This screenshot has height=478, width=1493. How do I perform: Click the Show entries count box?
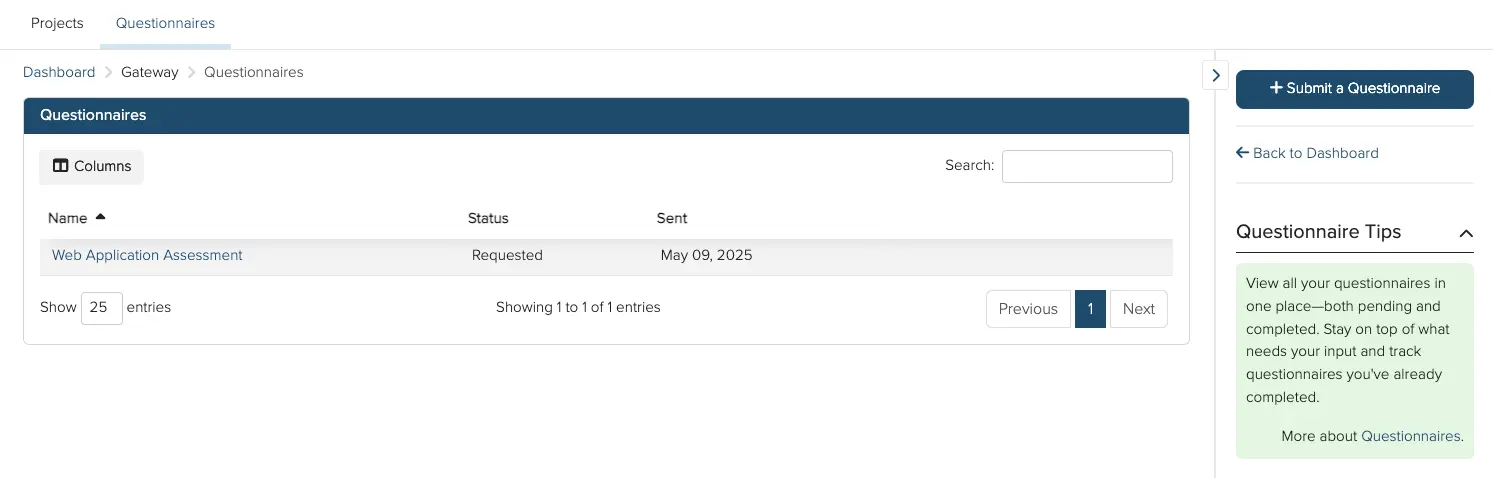102,308
